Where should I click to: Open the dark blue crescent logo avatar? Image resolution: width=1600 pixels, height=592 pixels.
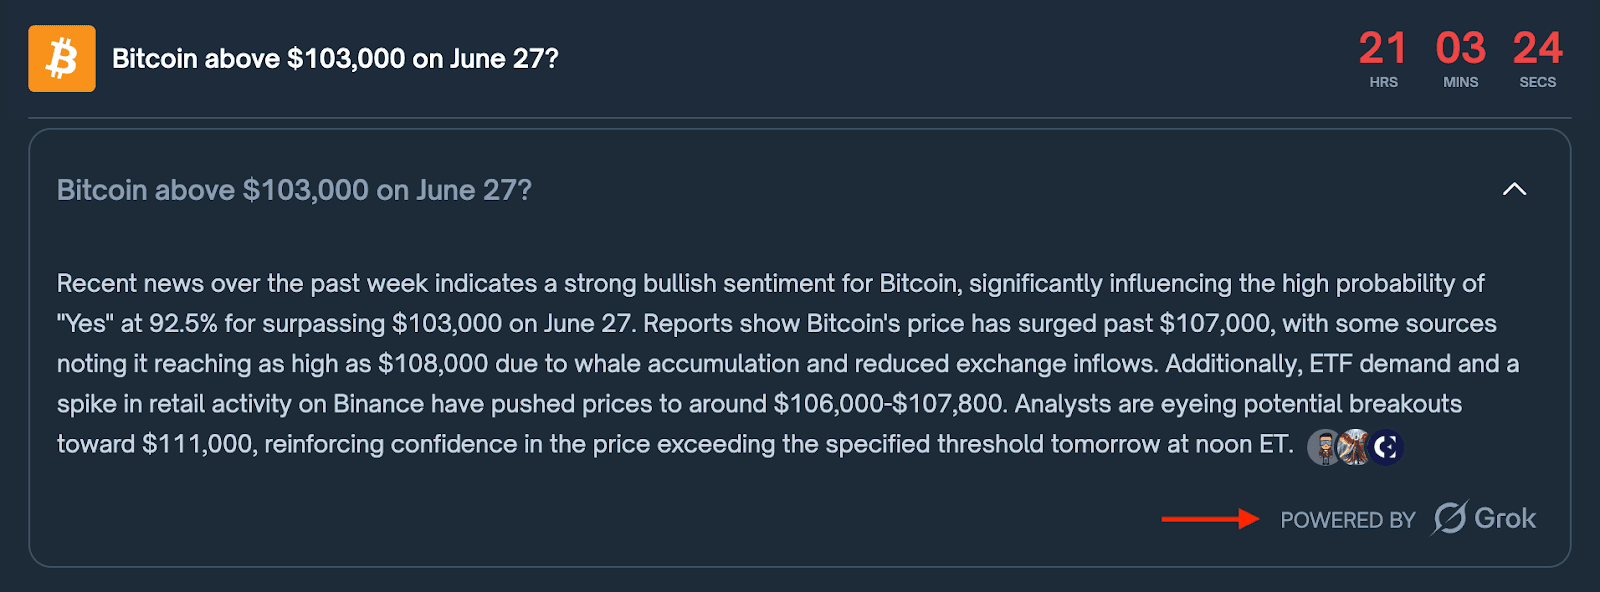pos(1387,447)
